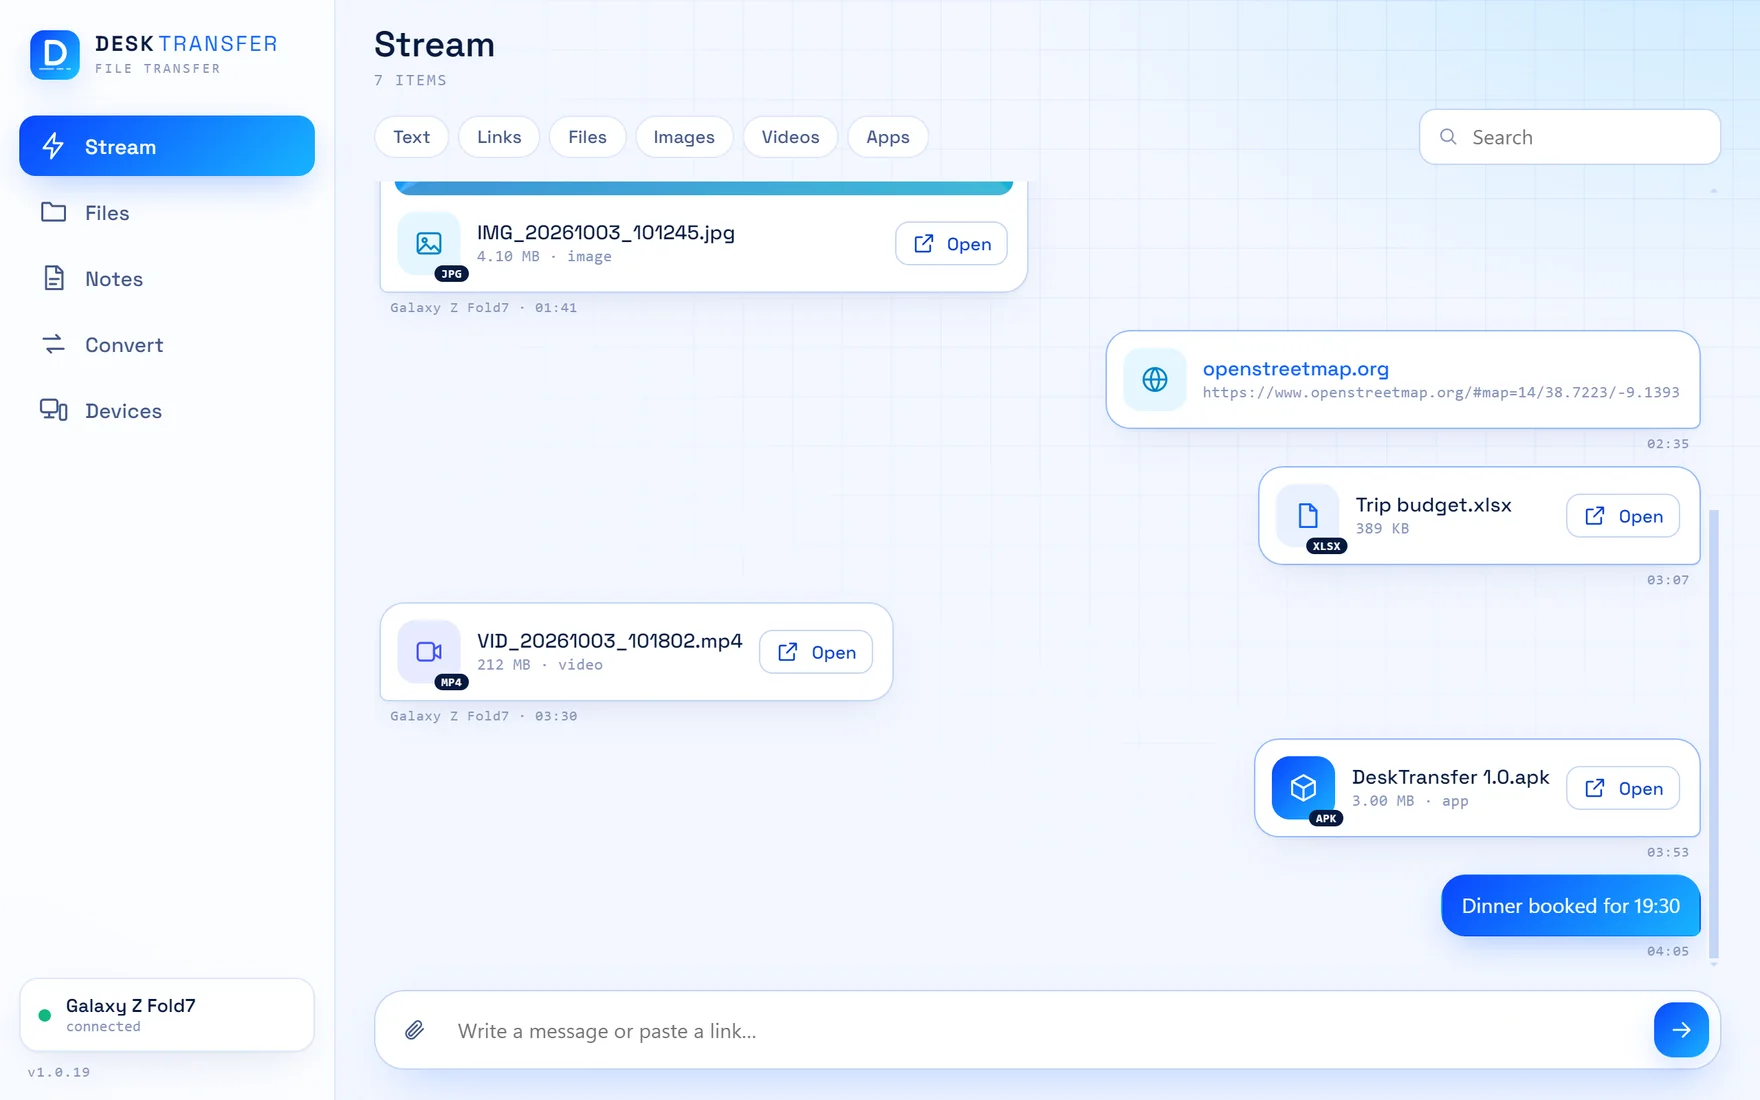Open the Devices section
Image resolution: width=1760 pixels, height=1100 pixels.
[x=167, y=410]
